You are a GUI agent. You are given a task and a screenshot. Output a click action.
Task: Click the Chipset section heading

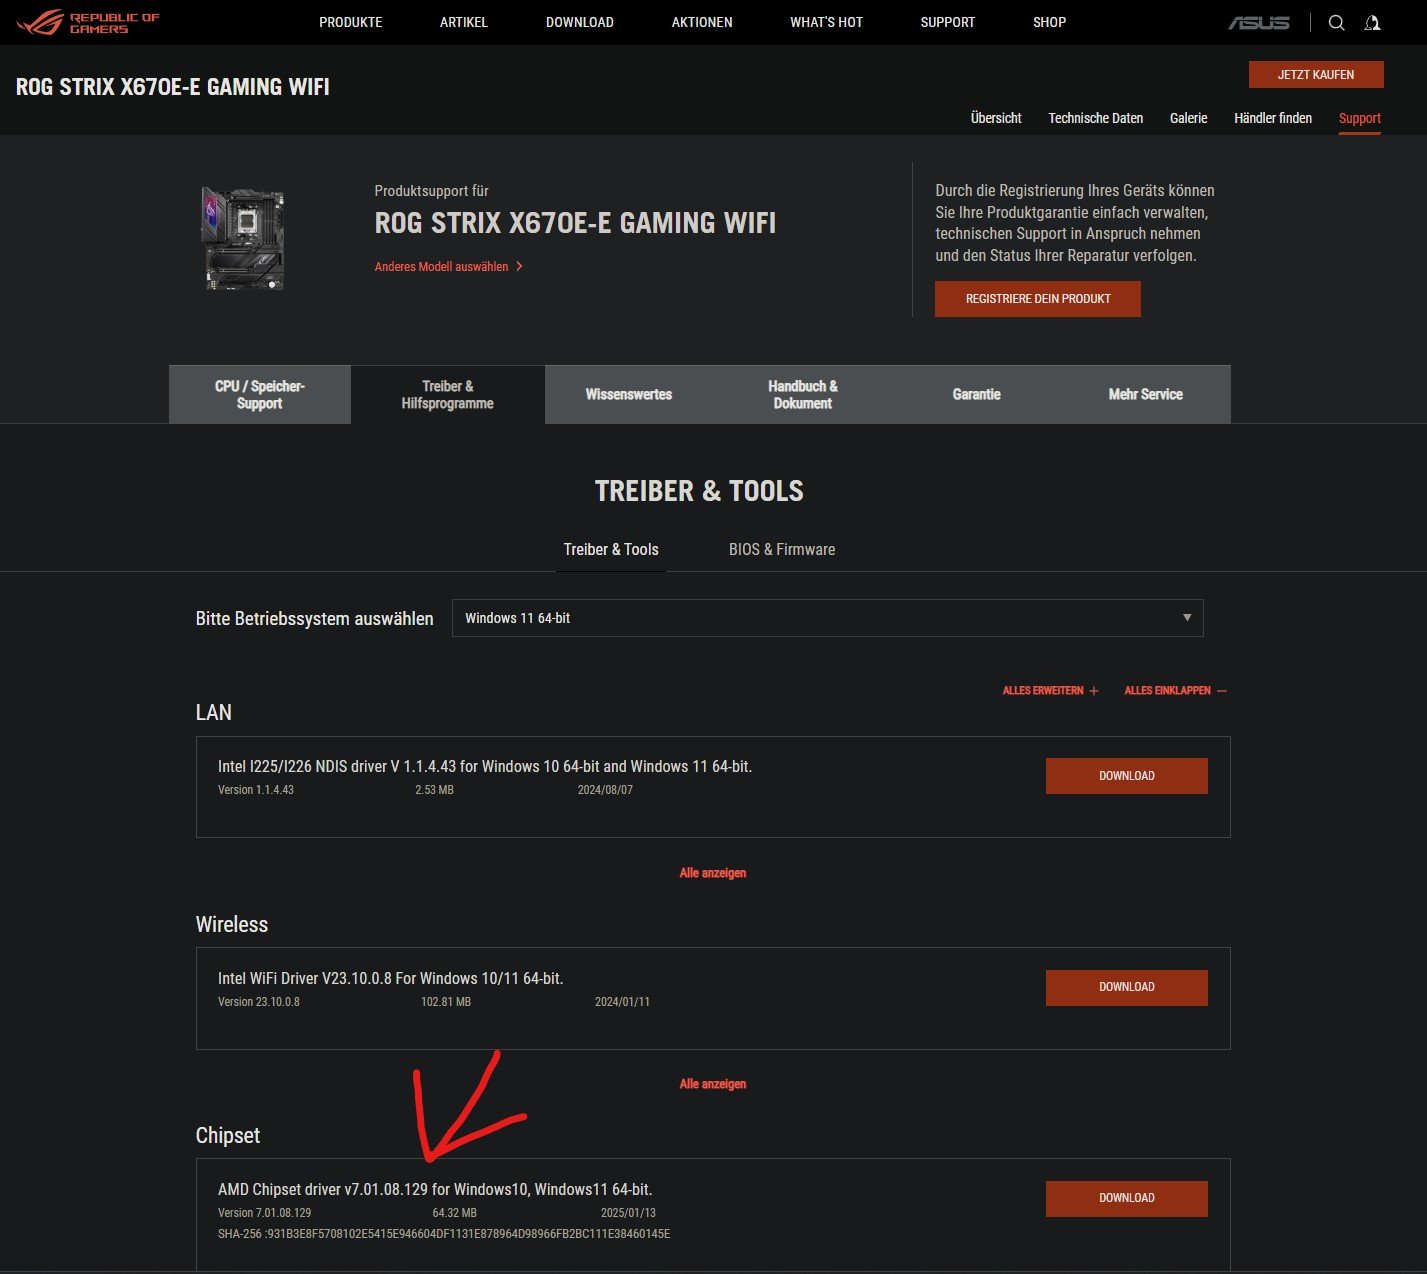tap(228, 1136)
